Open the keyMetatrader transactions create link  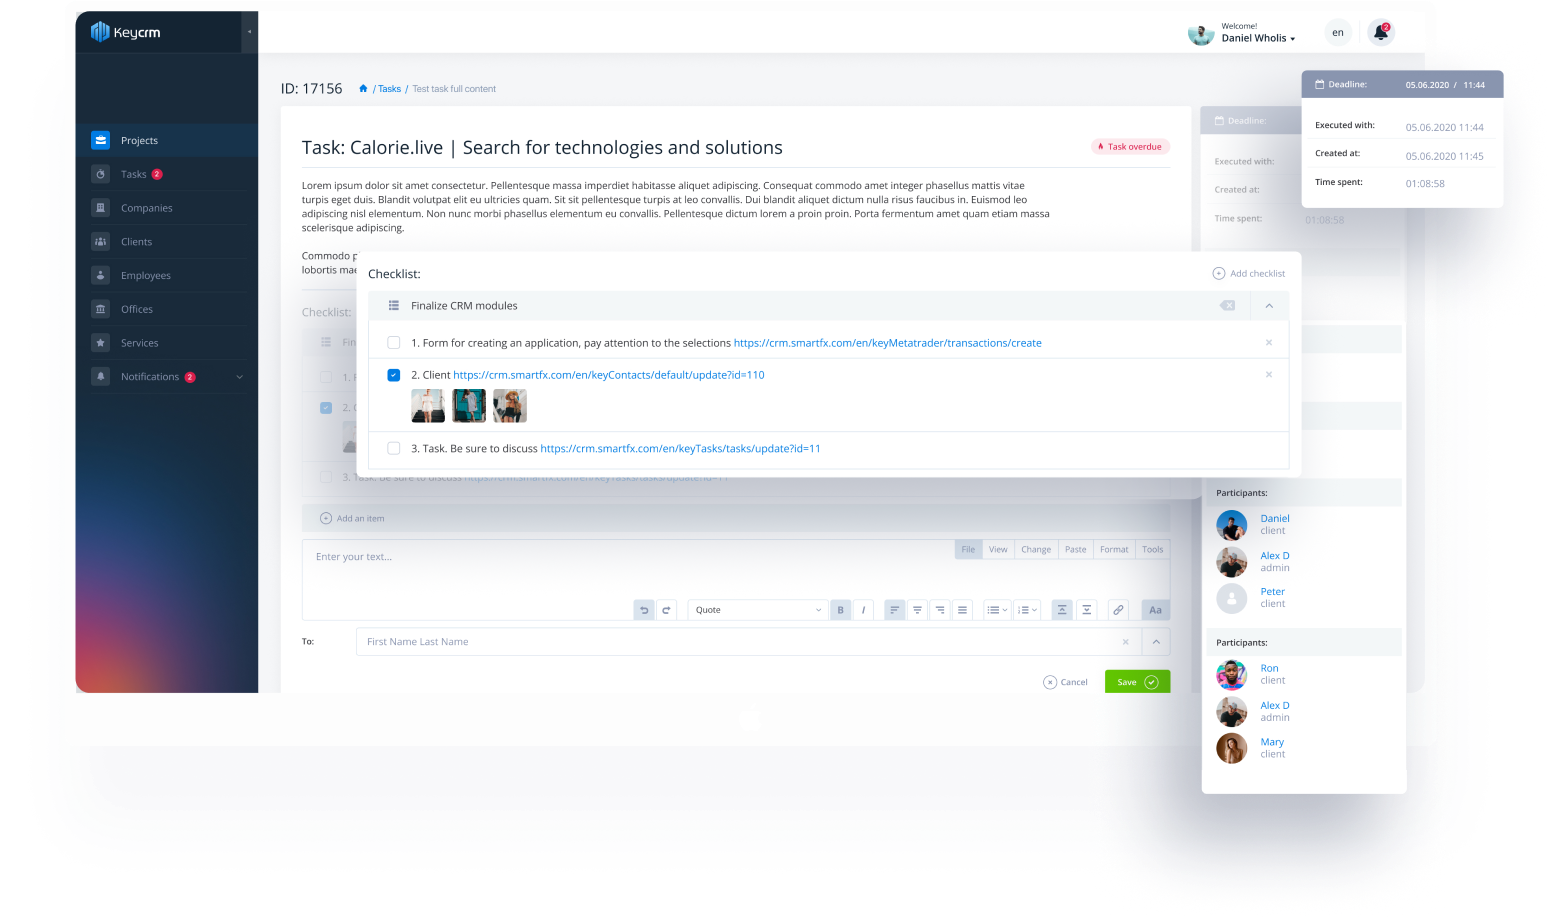pyautogui.click(x=888, y=343)
